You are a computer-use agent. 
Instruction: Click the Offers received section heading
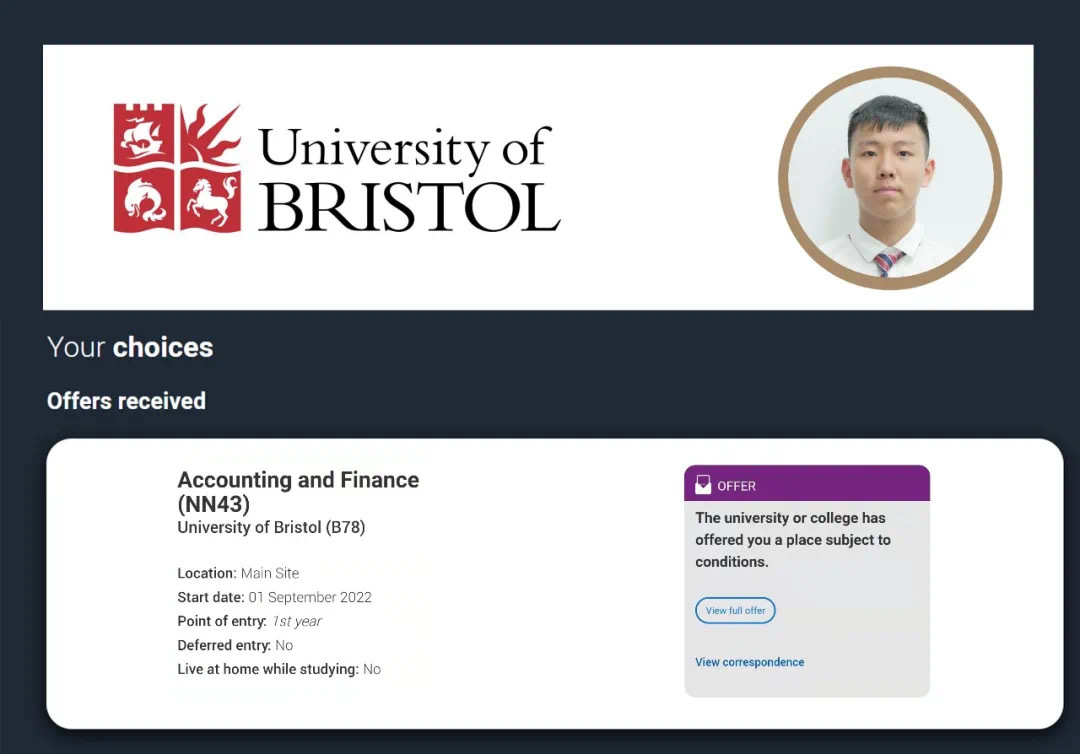pos(126,401)
